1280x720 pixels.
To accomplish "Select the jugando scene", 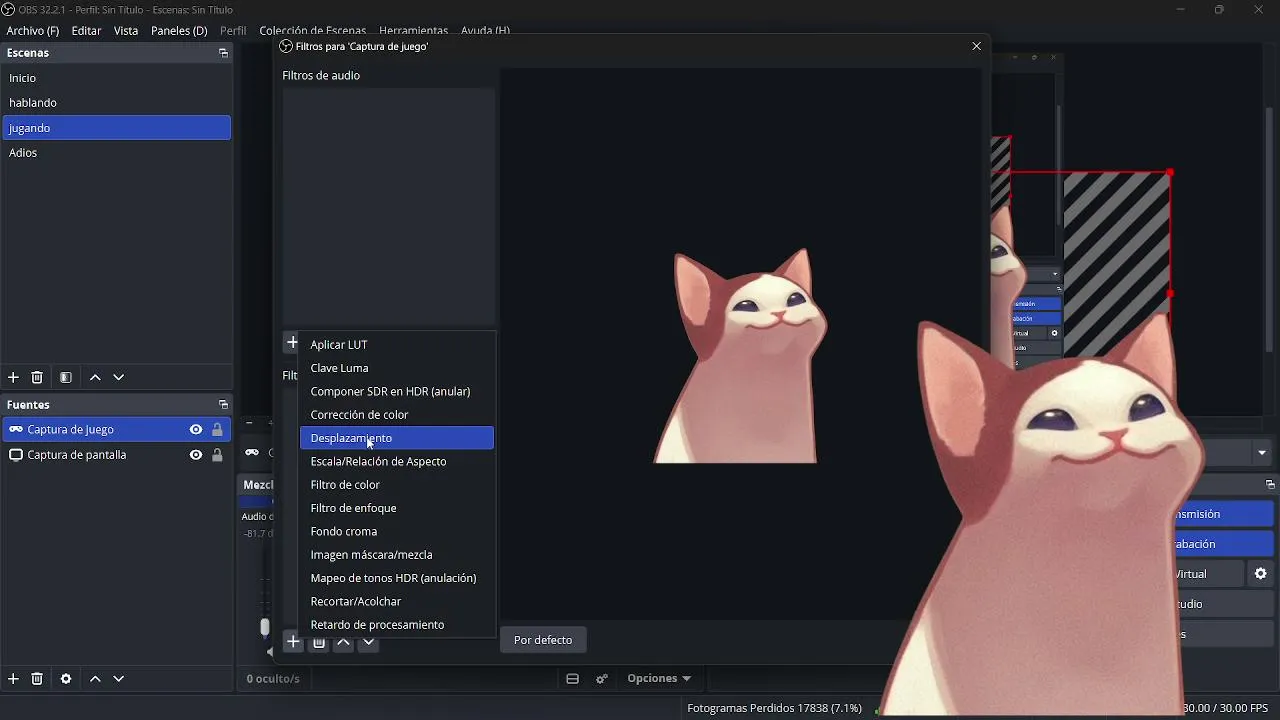I will (x=117, y=128).
